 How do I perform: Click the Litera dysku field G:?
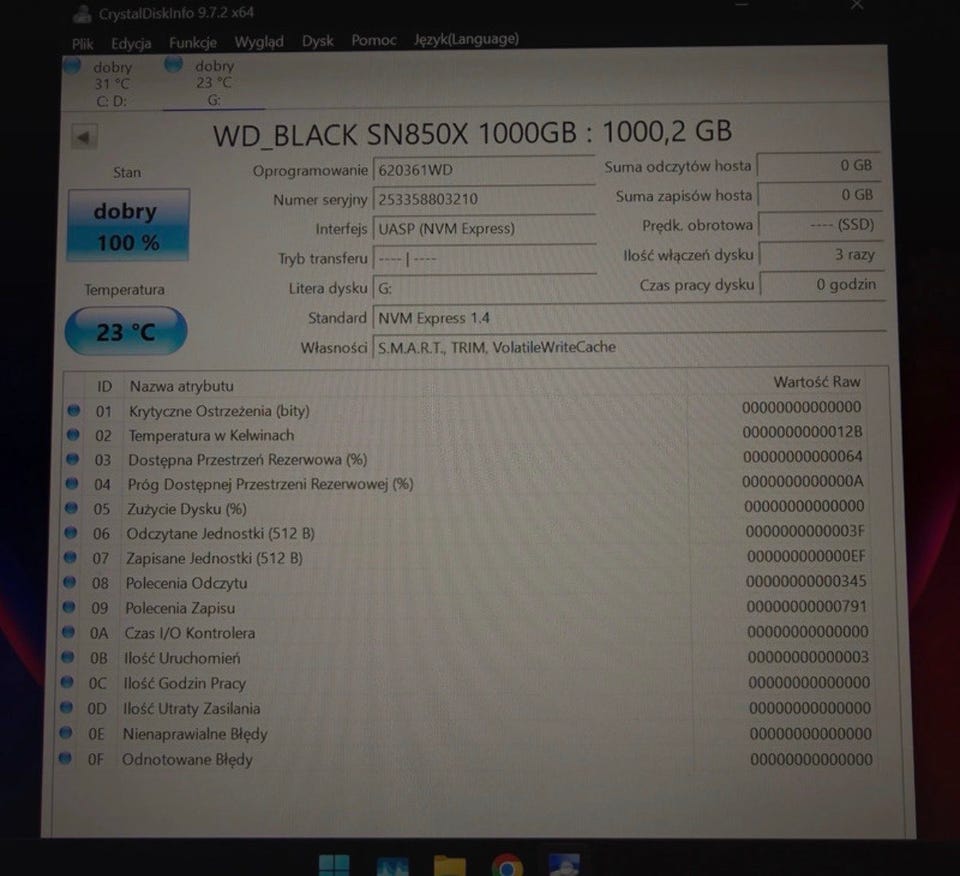484,288
